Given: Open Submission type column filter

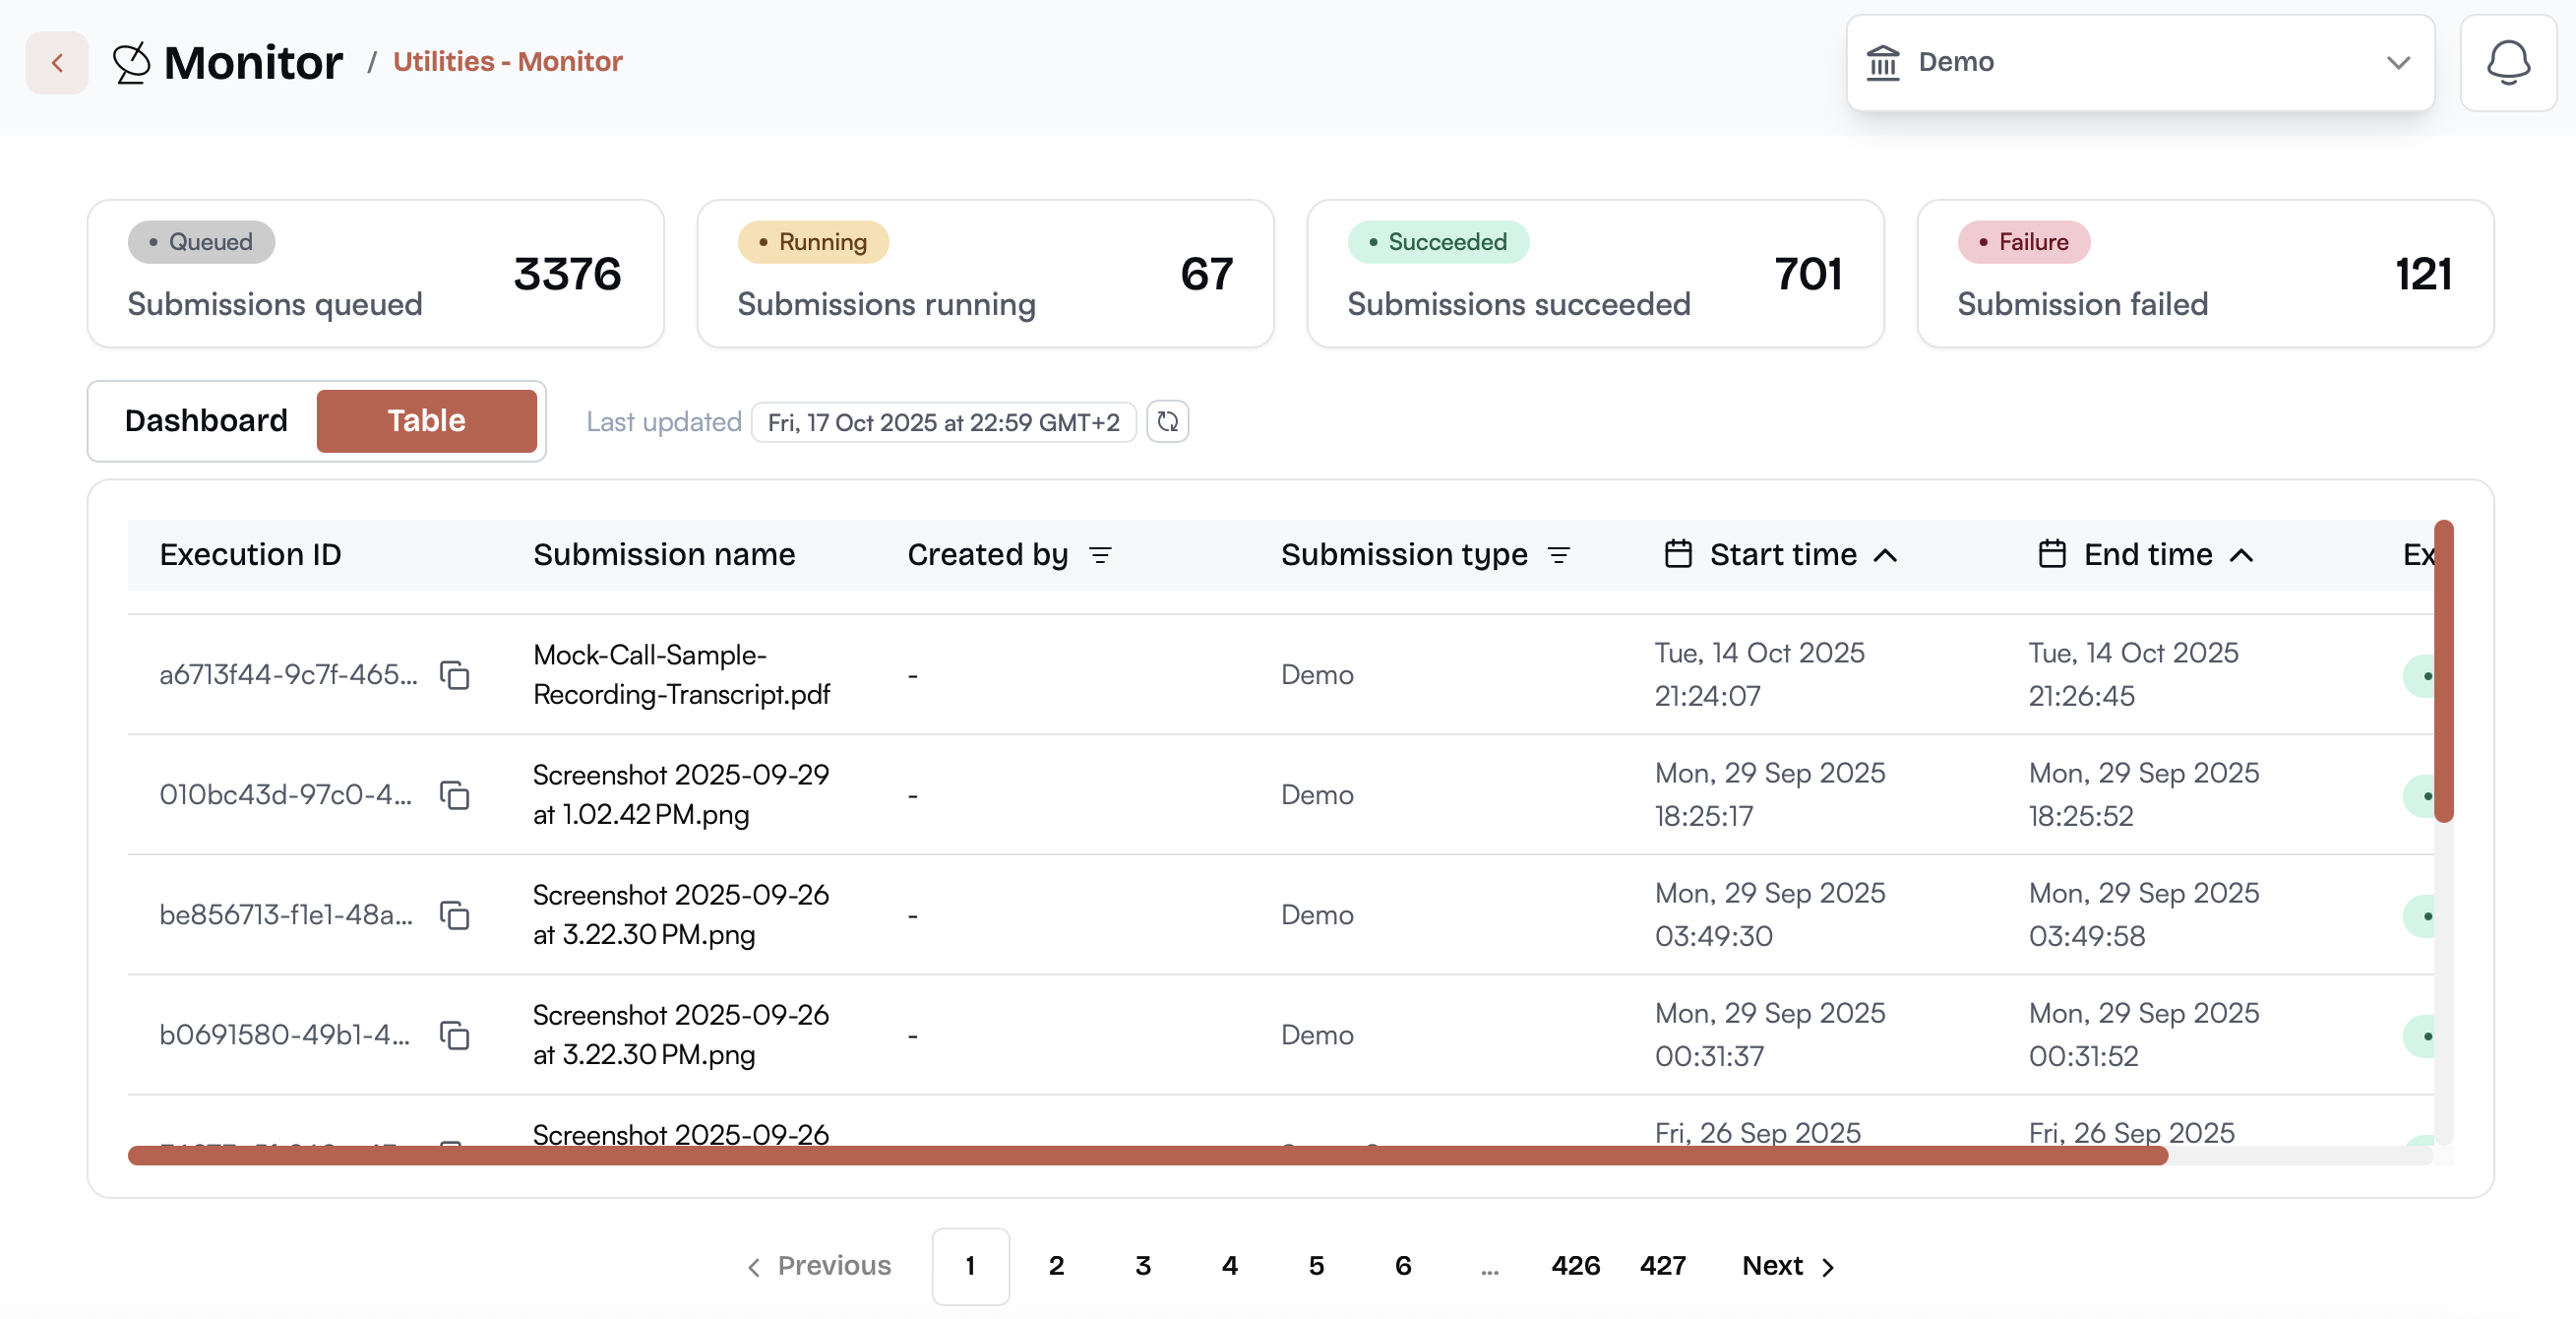Looking at the screenshot, I should [1558, 556].
